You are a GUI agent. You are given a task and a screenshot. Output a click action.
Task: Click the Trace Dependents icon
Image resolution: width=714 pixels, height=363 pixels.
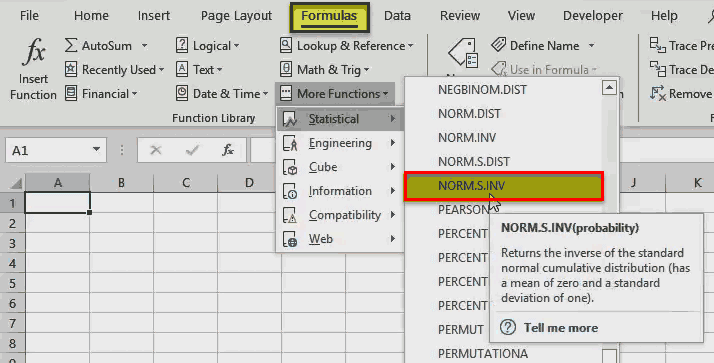click(658, 69)
